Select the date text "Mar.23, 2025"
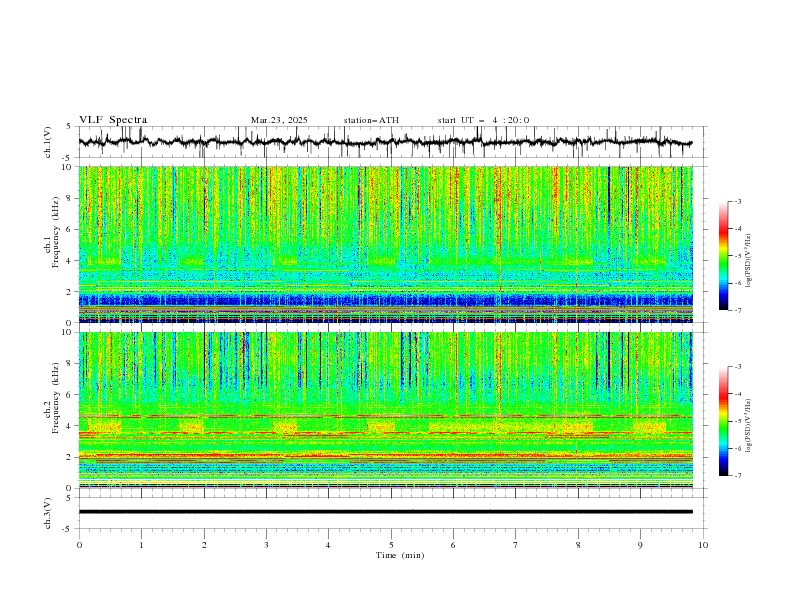792x612 pixels. coord(279,120)
